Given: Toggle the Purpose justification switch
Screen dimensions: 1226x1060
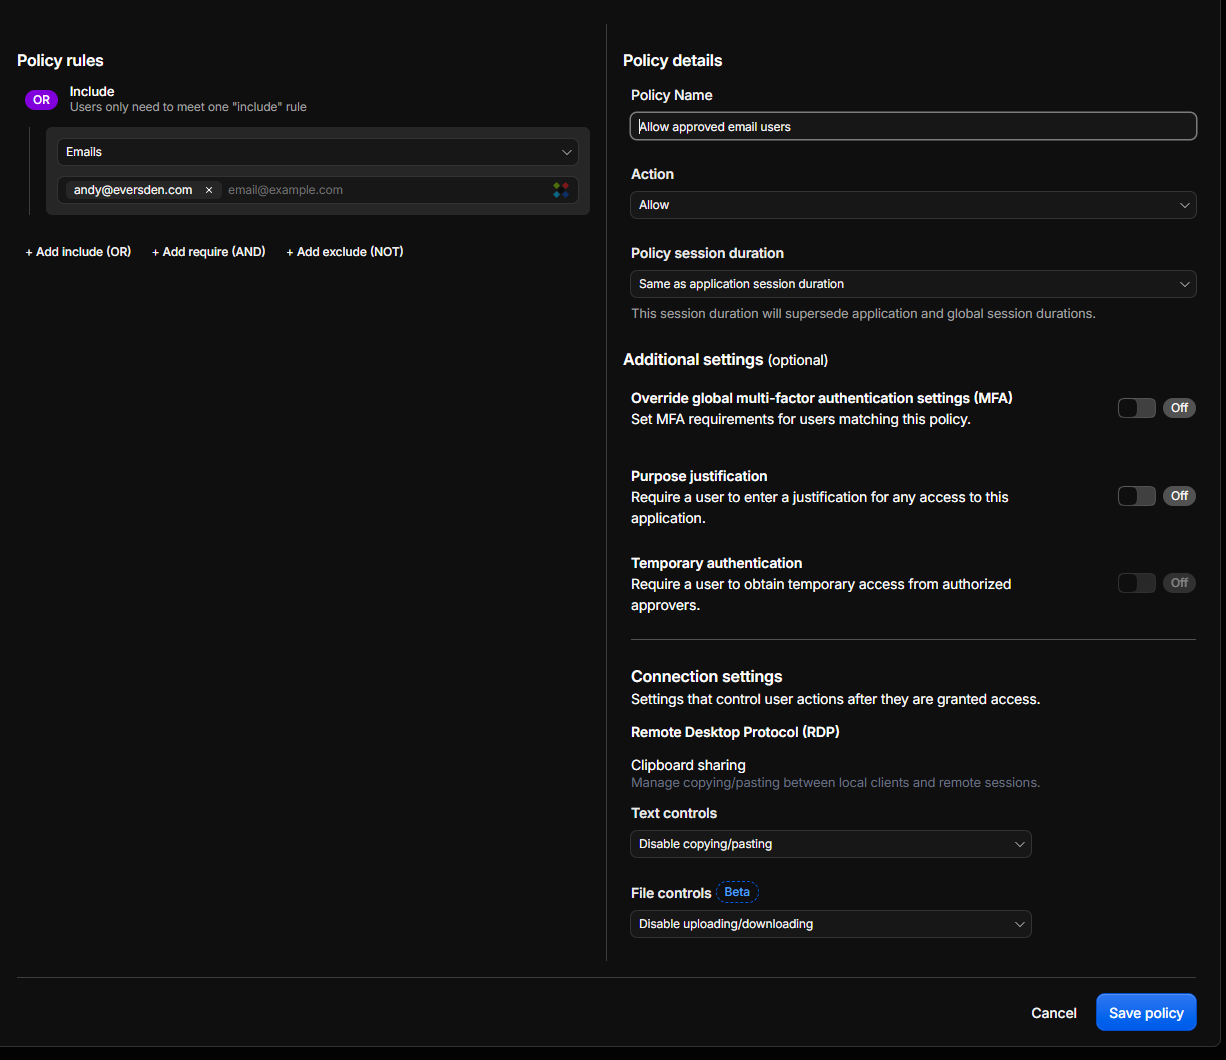Looking at the screenshot, I should pos(1137,496).
